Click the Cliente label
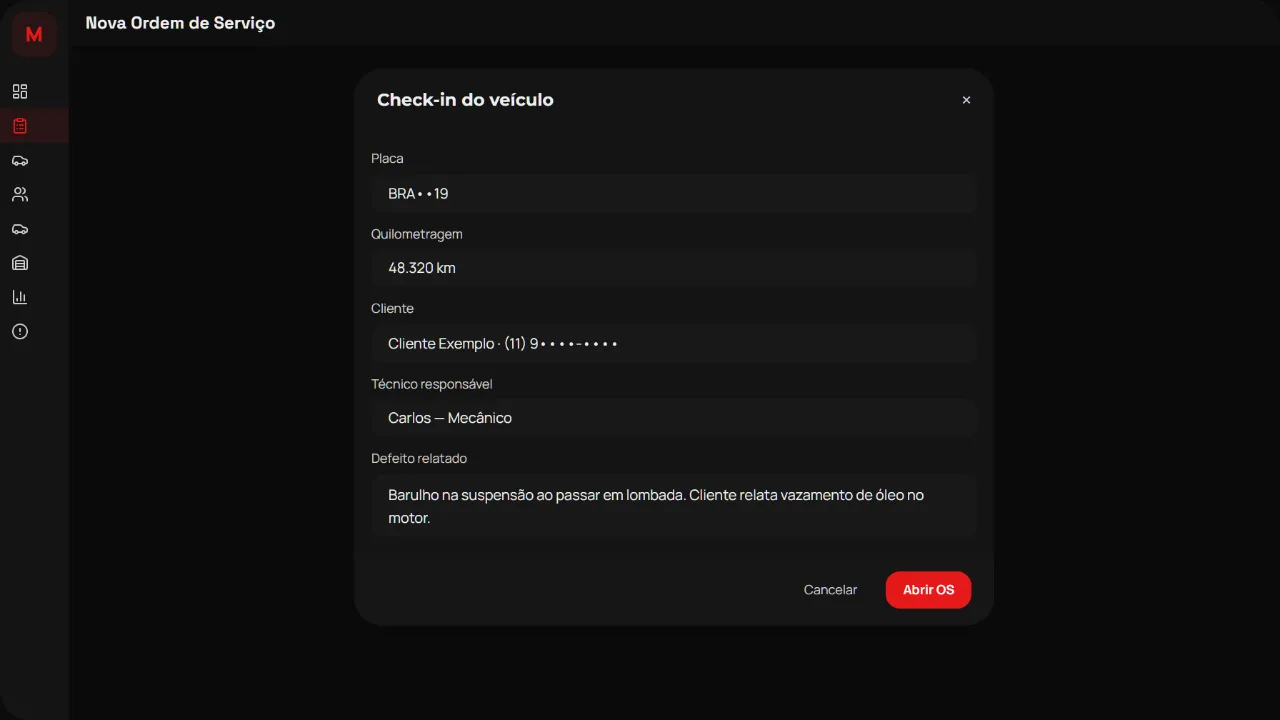1280x720 pixels. [x=392, y=308]
